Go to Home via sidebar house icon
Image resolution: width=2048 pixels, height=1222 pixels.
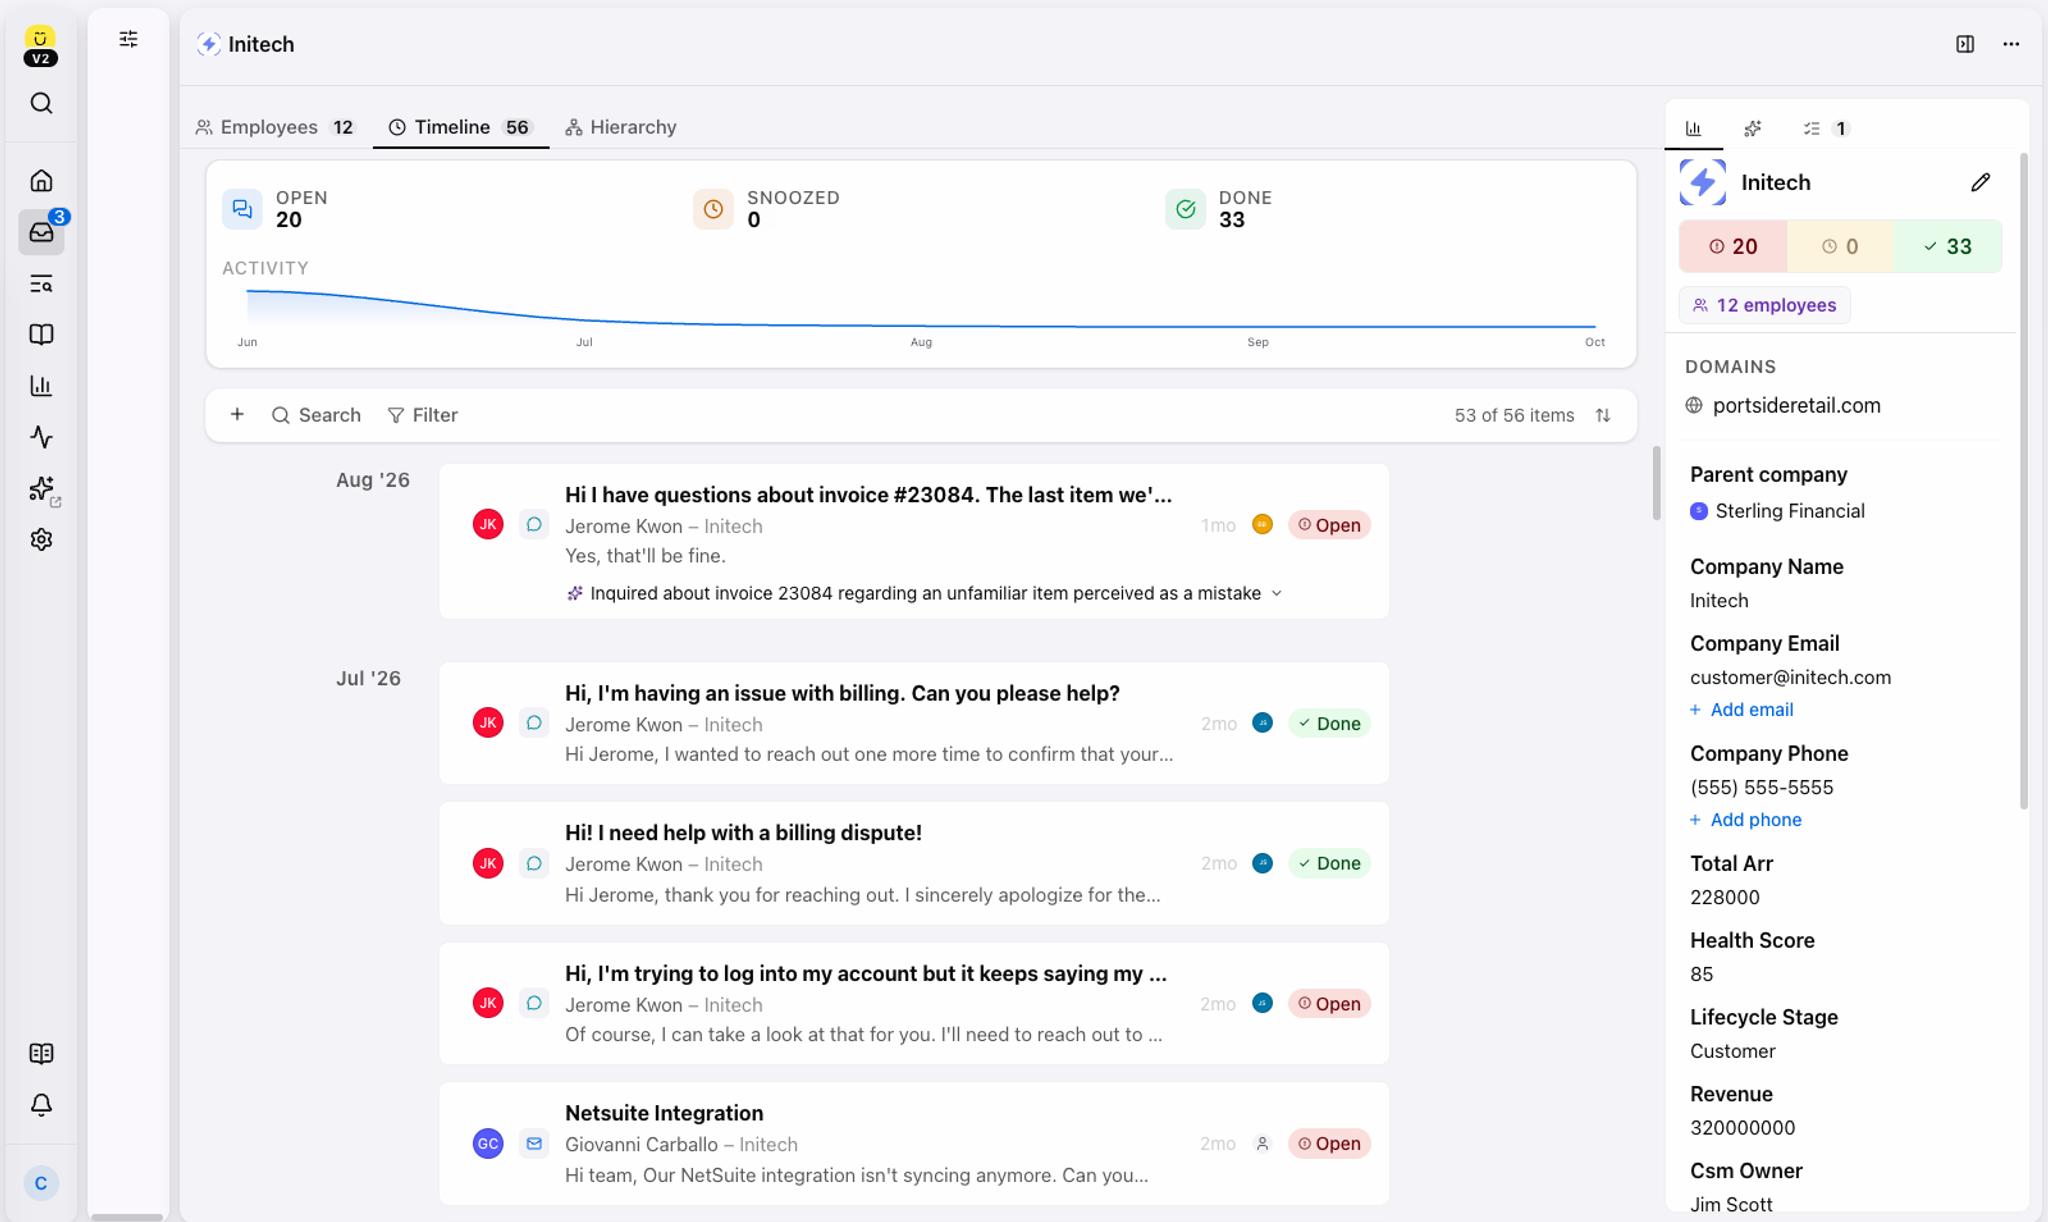(41, 181)
